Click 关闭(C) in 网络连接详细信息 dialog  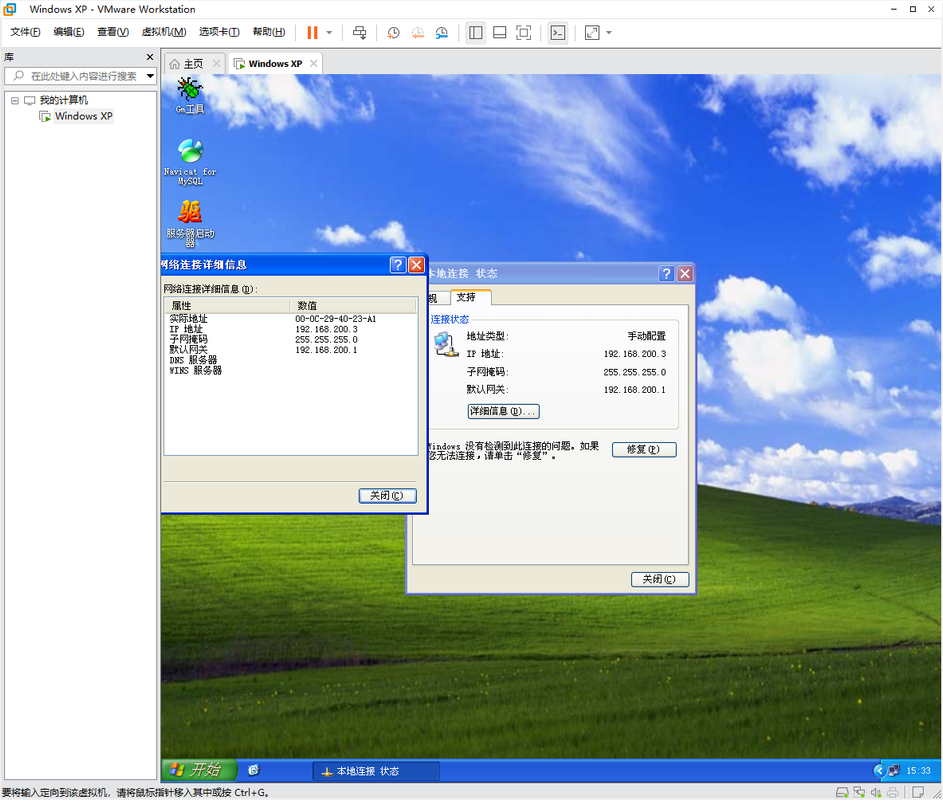coord(387,496)
